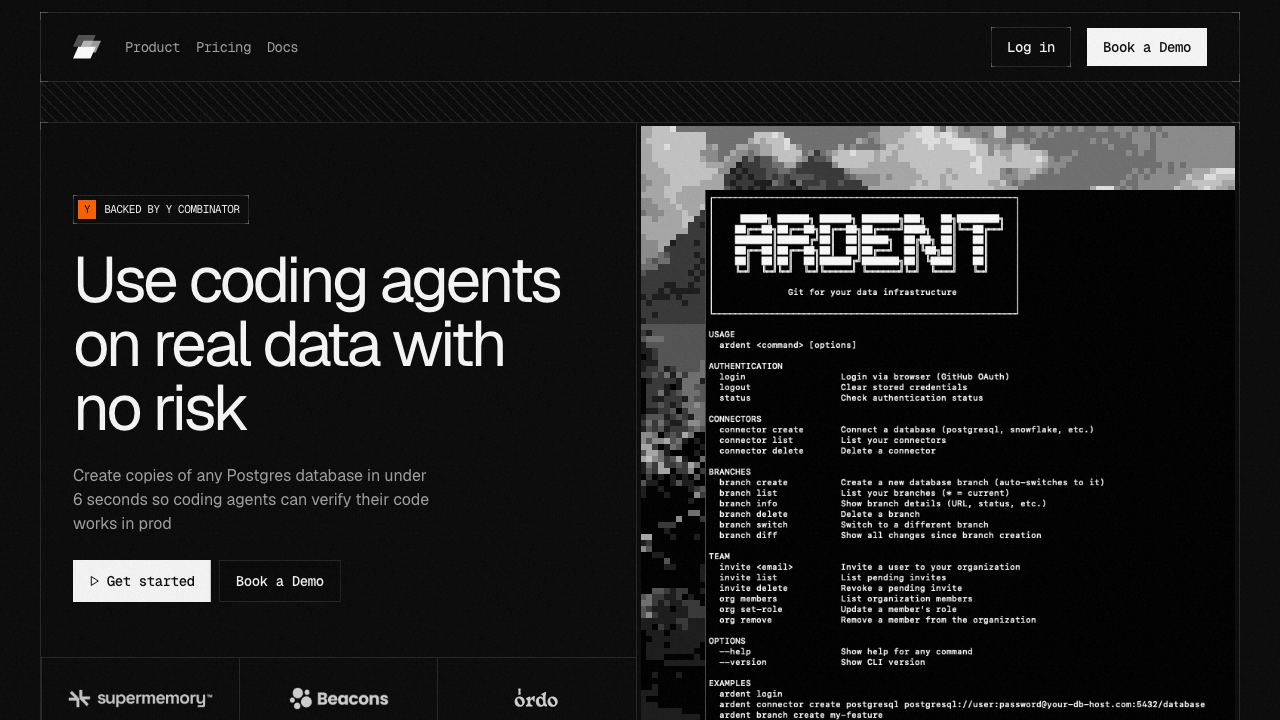Click the 'ardent <command> [options]' line

point(788,345)
